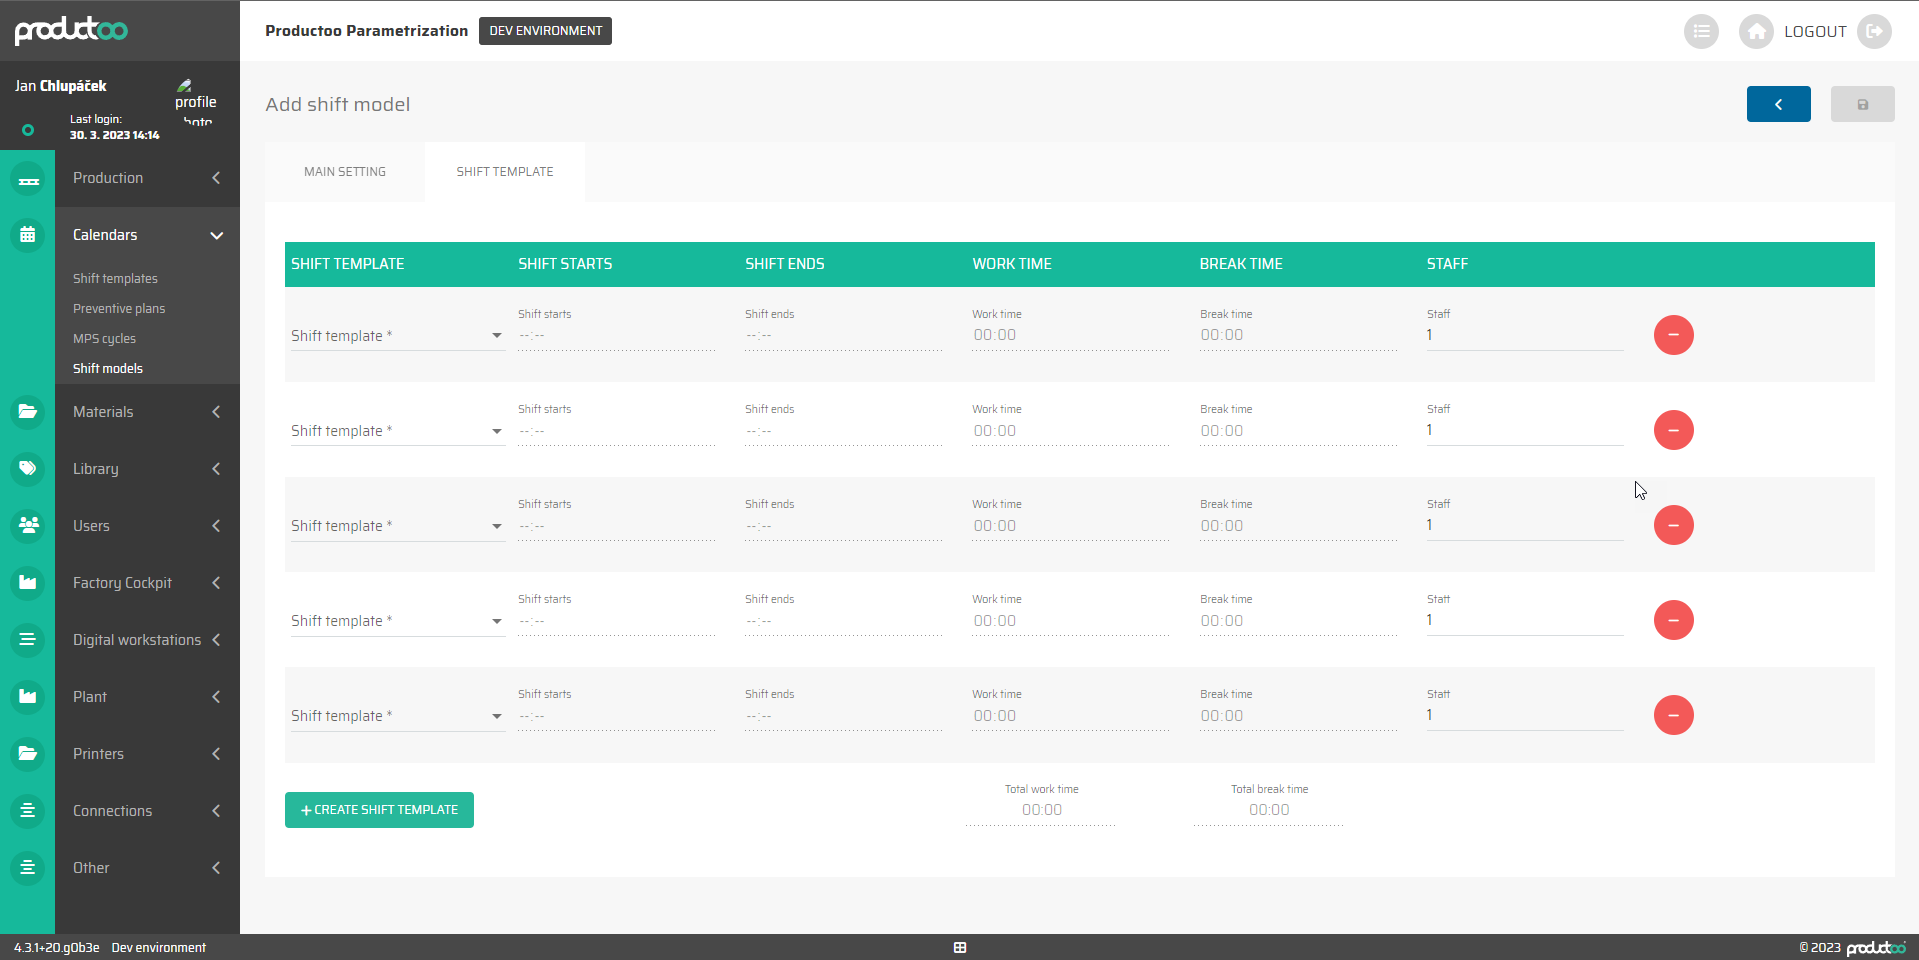Click the blue back arrow button
This screenshot has height=960, width=1919.
click(1778, 104)
